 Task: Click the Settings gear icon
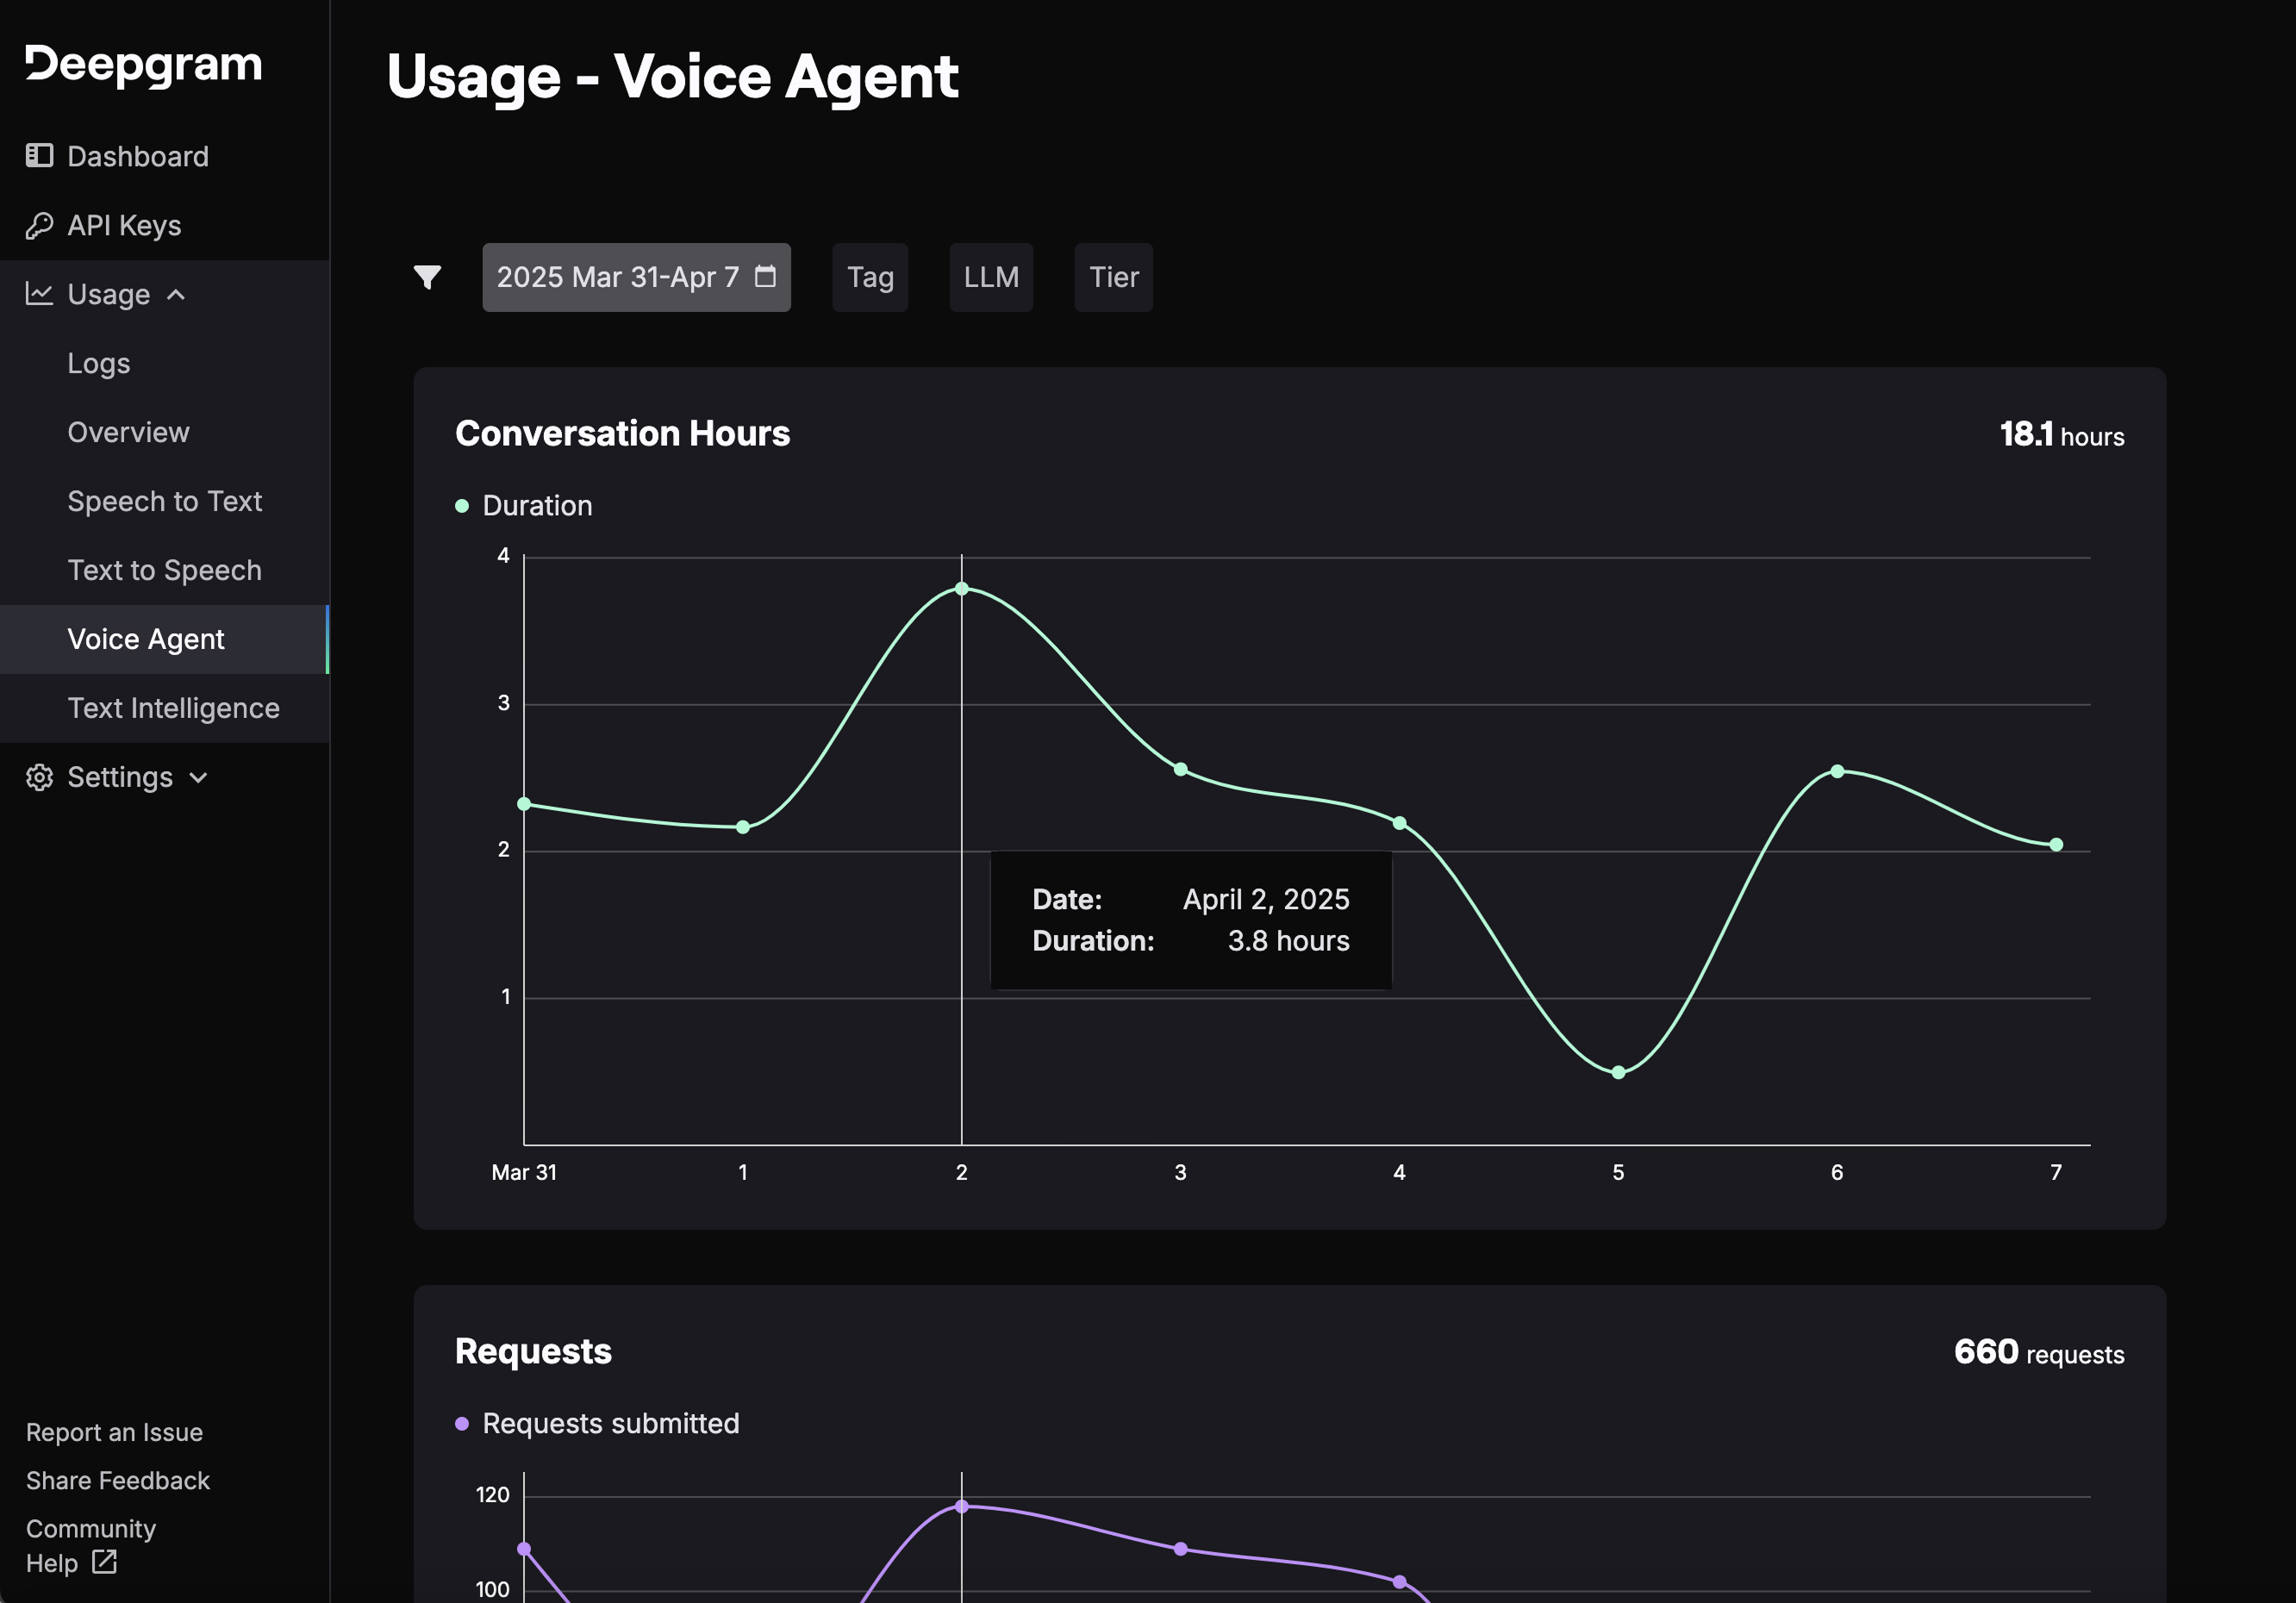39,777
